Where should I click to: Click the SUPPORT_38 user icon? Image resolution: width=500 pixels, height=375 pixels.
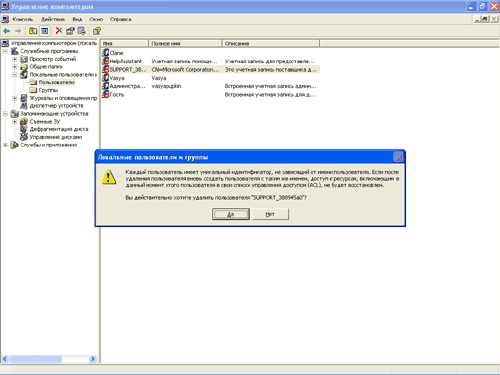106,69
